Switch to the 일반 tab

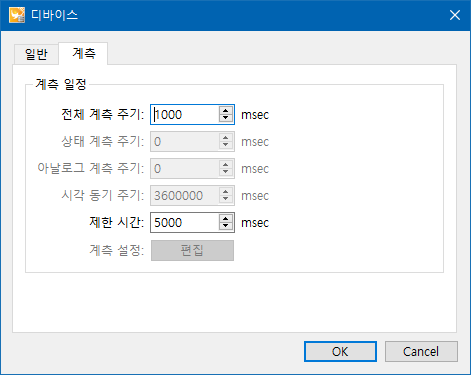pyautogui.click(x=36, y=54)
